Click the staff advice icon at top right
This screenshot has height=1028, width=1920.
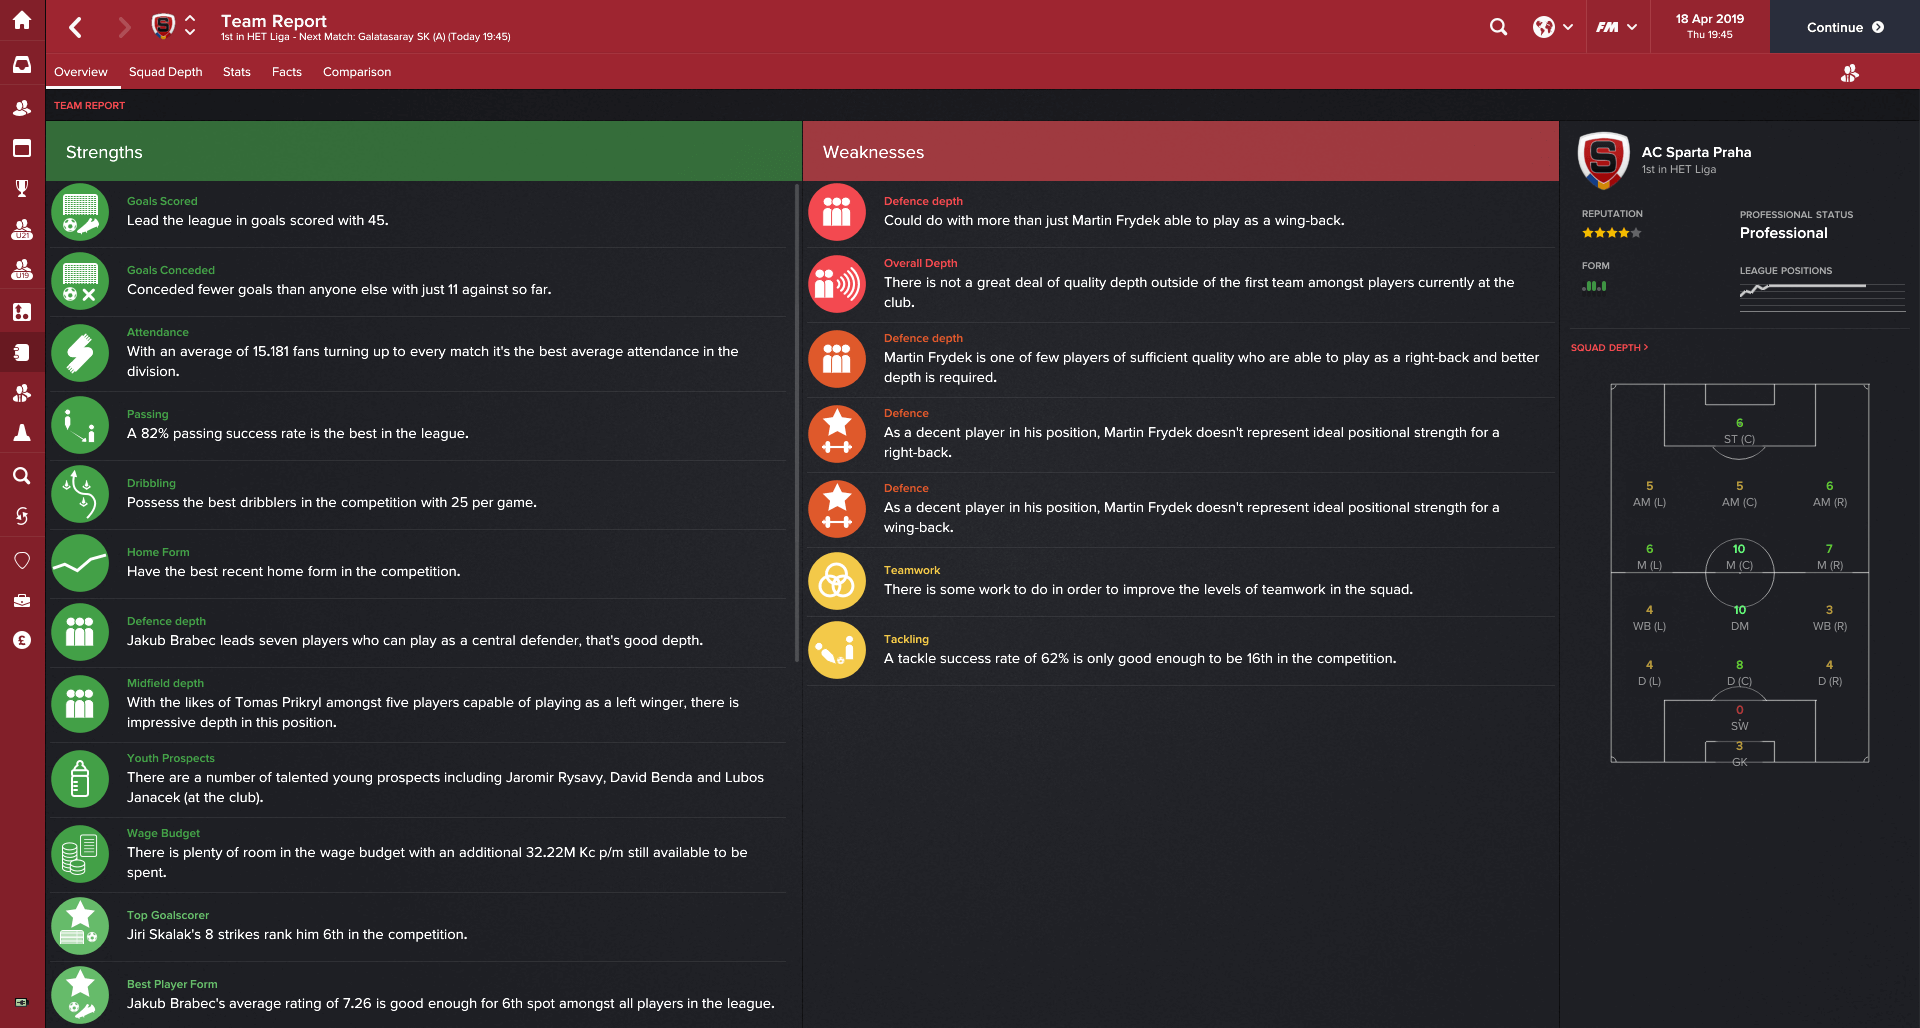pos(1849,72)
